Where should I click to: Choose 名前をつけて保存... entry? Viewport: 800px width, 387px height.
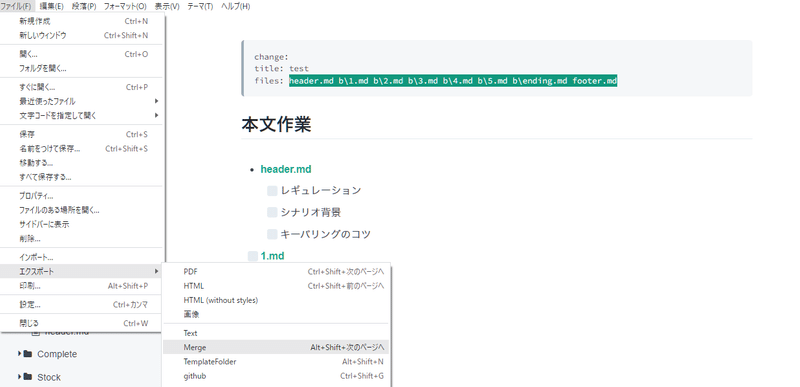[82, 149]
